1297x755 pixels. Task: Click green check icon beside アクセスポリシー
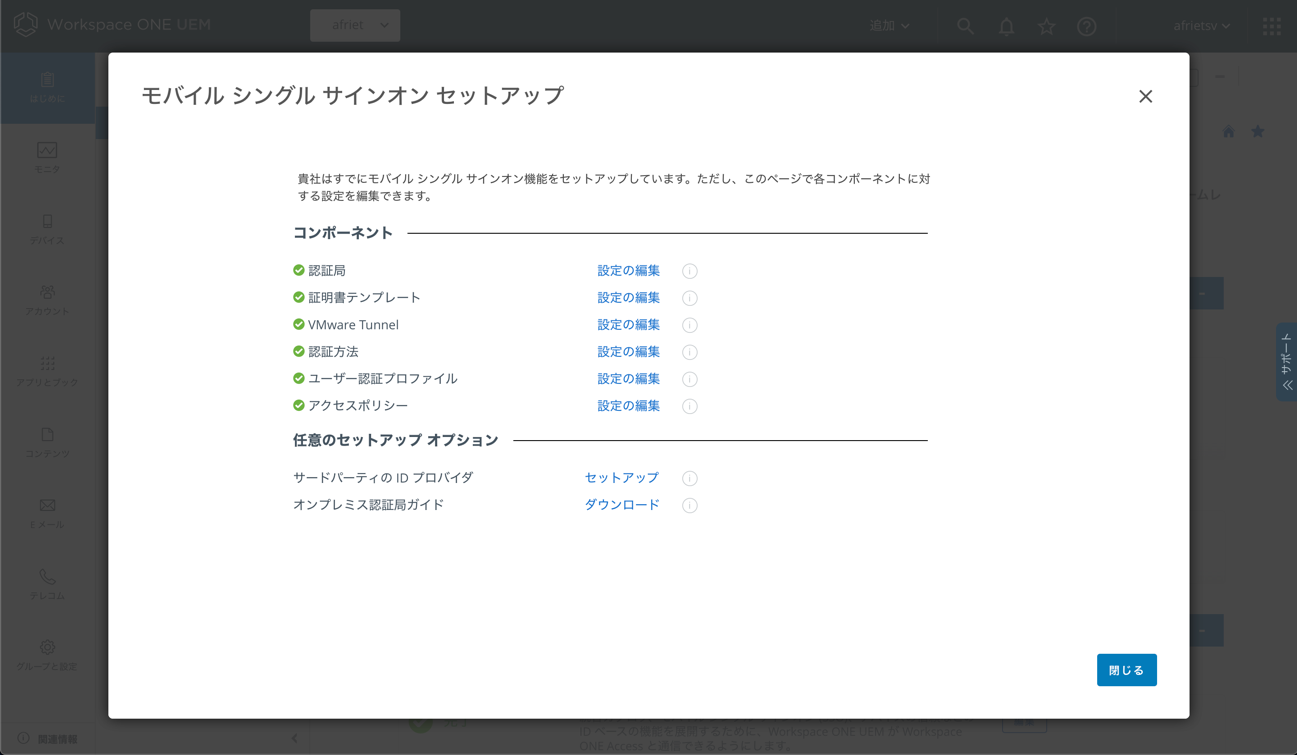298,405
